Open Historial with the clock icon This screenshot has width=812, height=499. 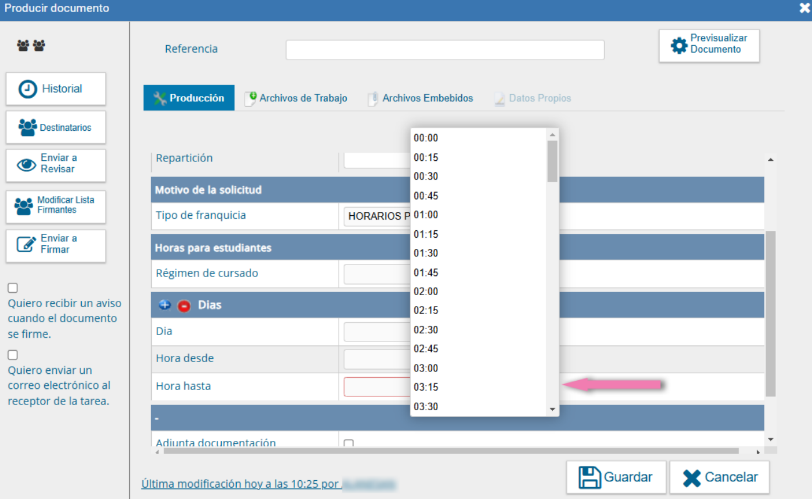pos(56,89)
